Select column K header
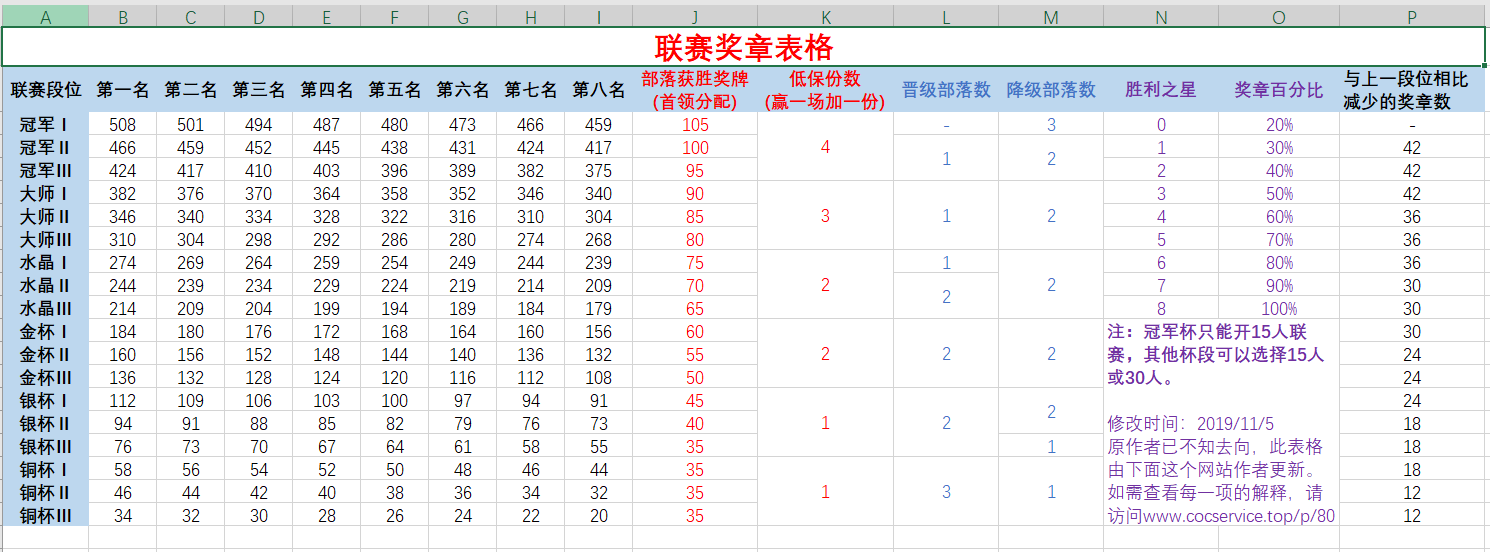1490x552 pixels. (825, 16)
